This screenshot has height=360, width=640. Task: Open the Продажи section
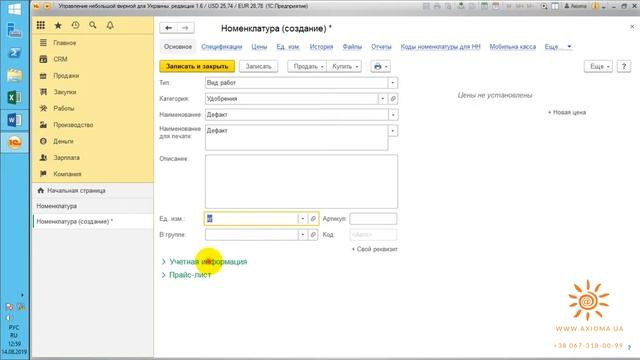coord(66,76)
